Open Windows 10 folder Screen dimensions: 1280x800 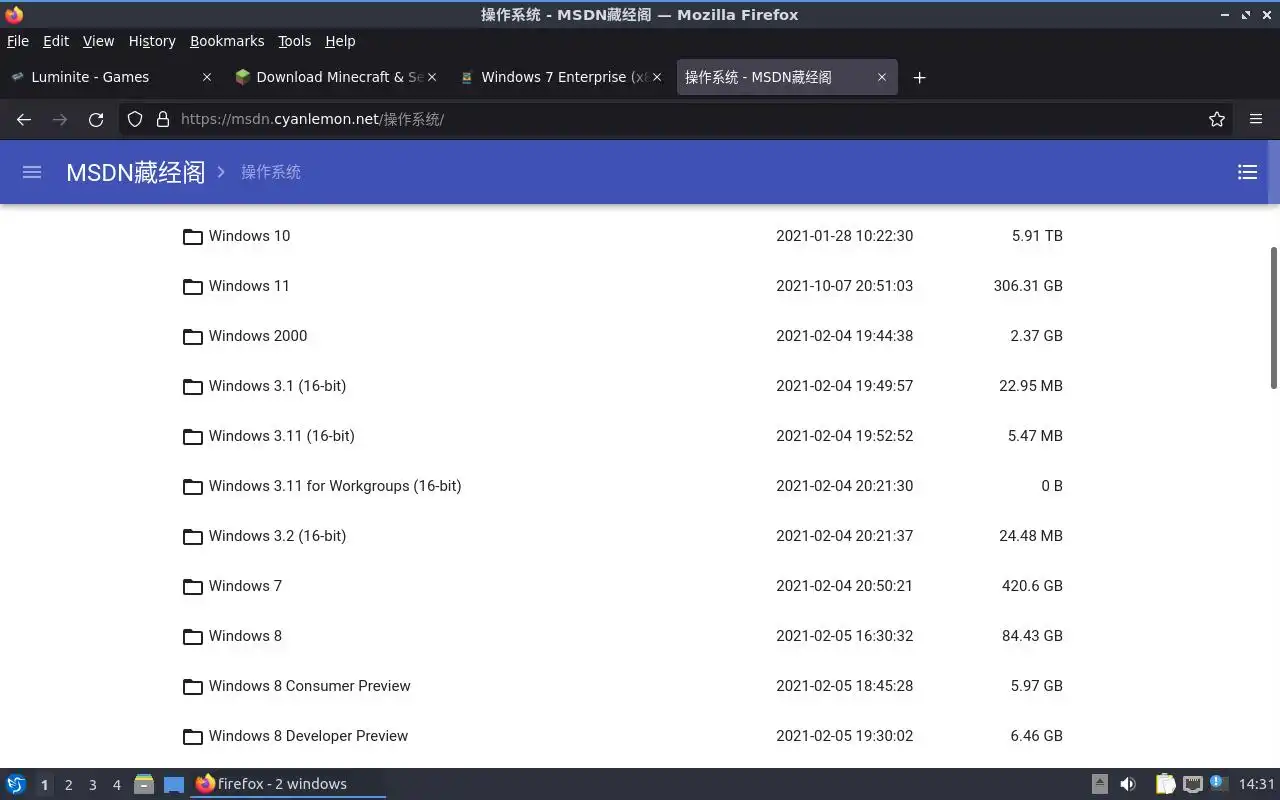coord(249,236)
